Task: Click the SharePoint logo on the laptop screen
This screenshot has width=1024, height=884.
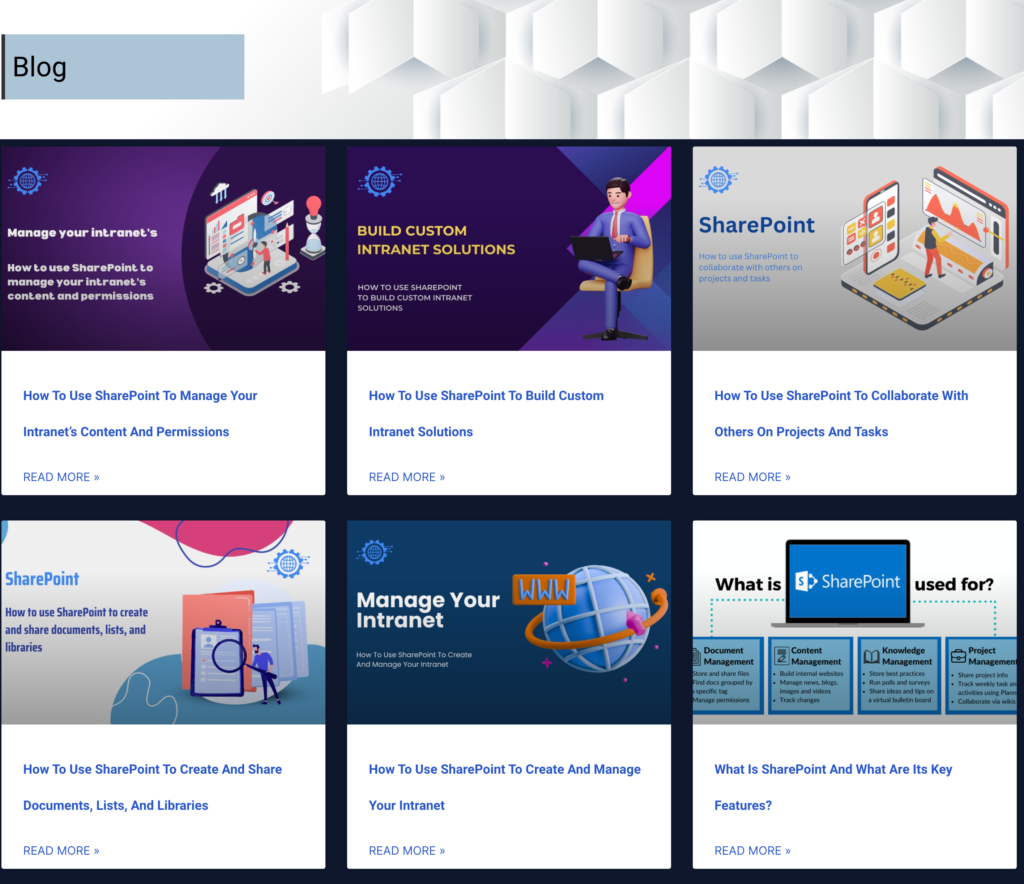Action: click(x=848, y=581)
